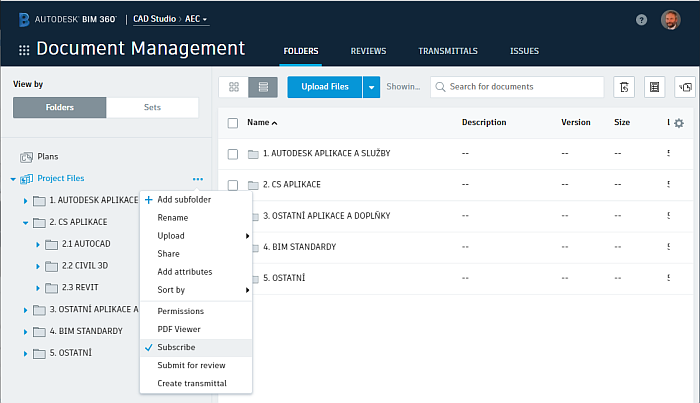Expand the 4. BIM STANDARDY tree node
The height and width of the screenshot is (403, 700).
pyautogui.click(x=25, y=332)
